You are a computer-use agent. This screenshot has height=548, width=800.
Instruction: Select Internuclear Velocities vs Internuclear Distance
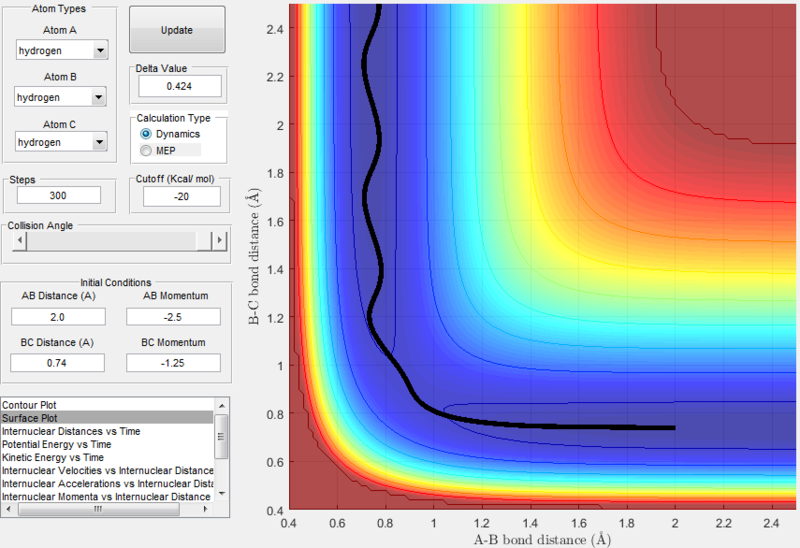click(x=107, y=470)
